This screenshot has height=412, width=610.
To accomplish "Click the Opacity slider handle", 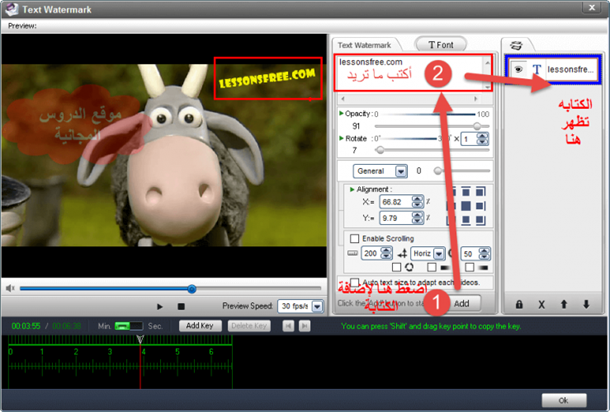I will (477, 126).
